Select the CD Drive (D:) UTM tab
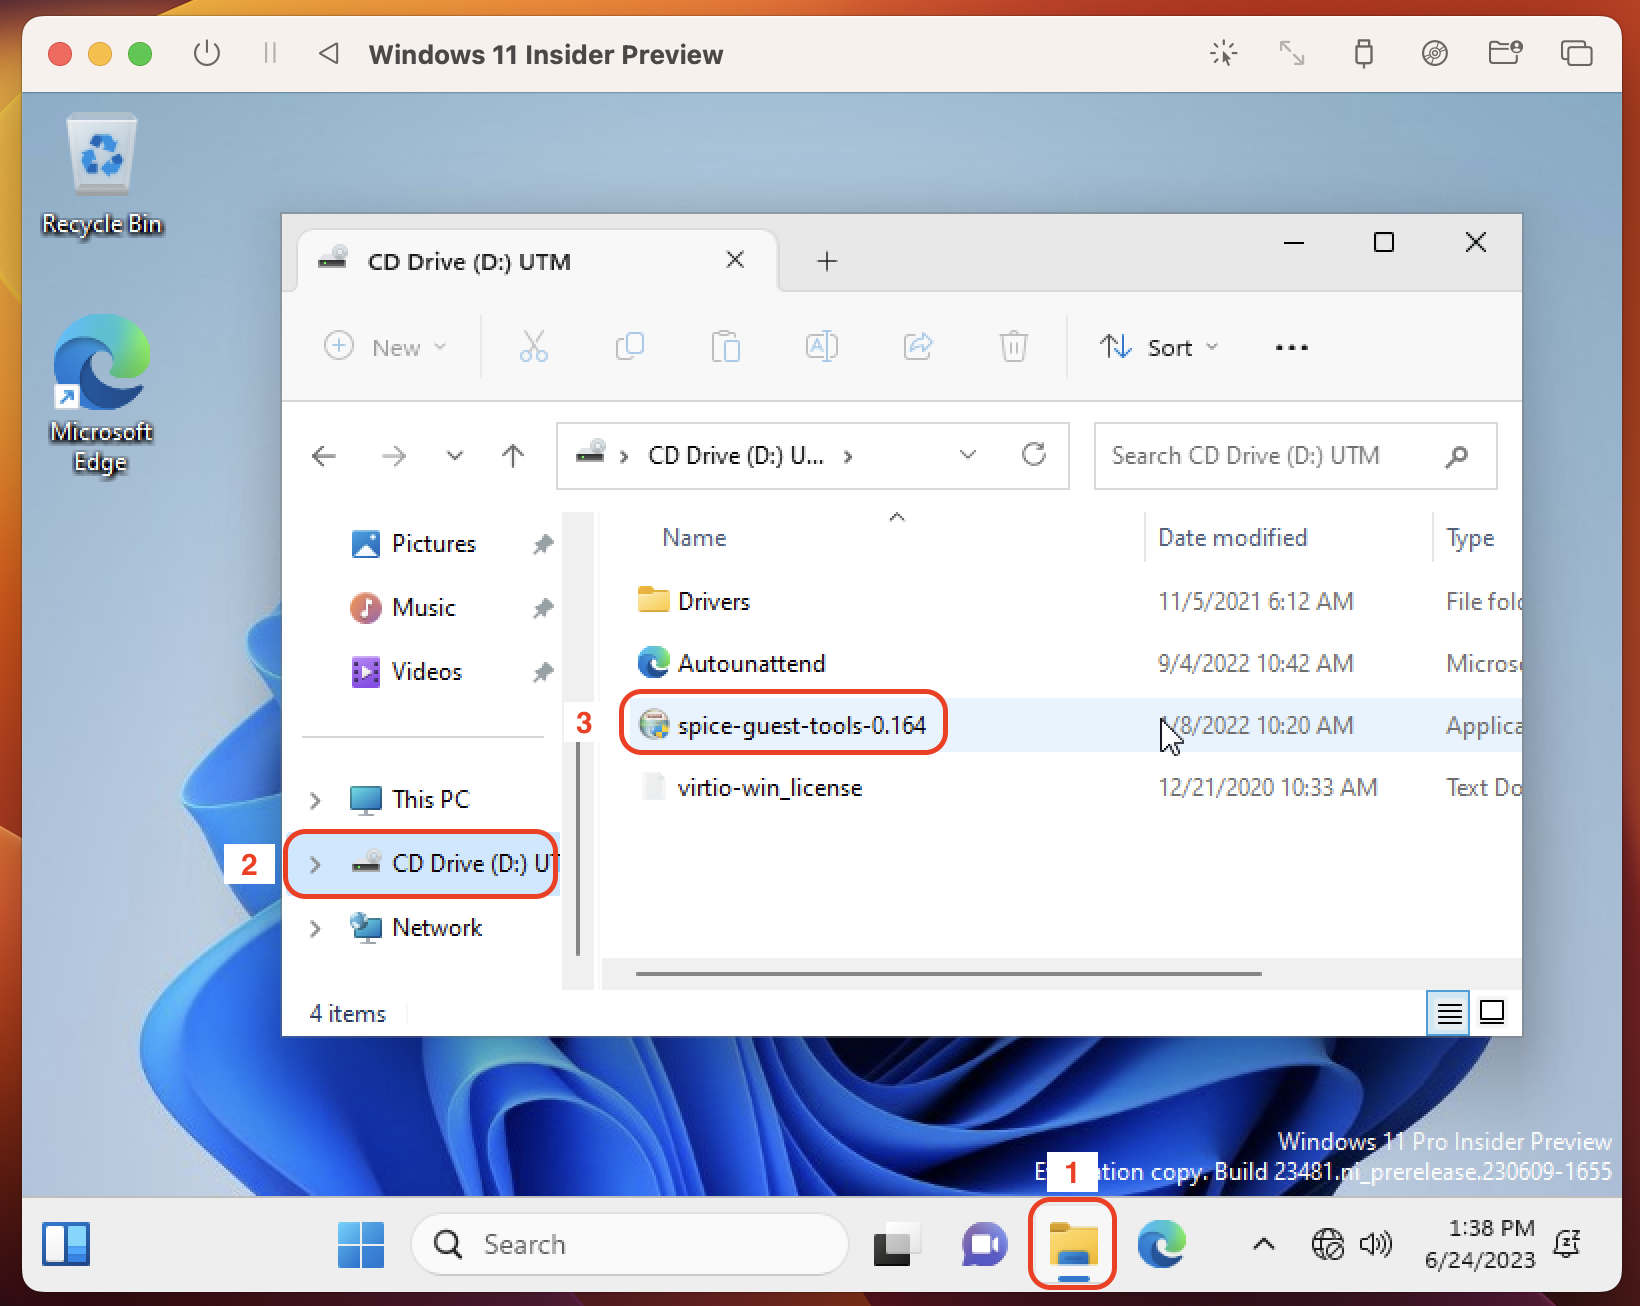The image size is (1640, 1306). [x=537, y=261]
